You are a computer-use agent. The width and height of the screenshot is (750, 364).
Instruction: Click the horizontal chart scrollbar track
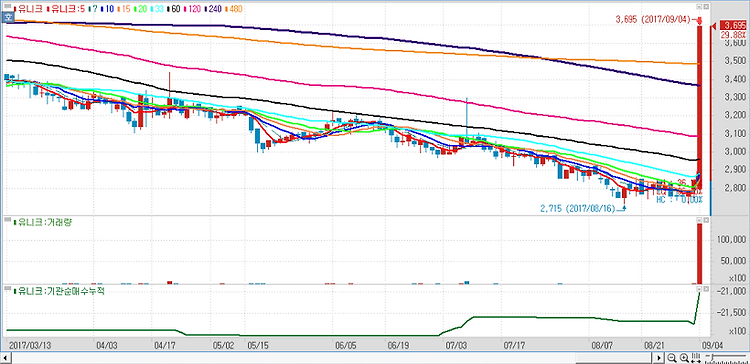(332, 358)
